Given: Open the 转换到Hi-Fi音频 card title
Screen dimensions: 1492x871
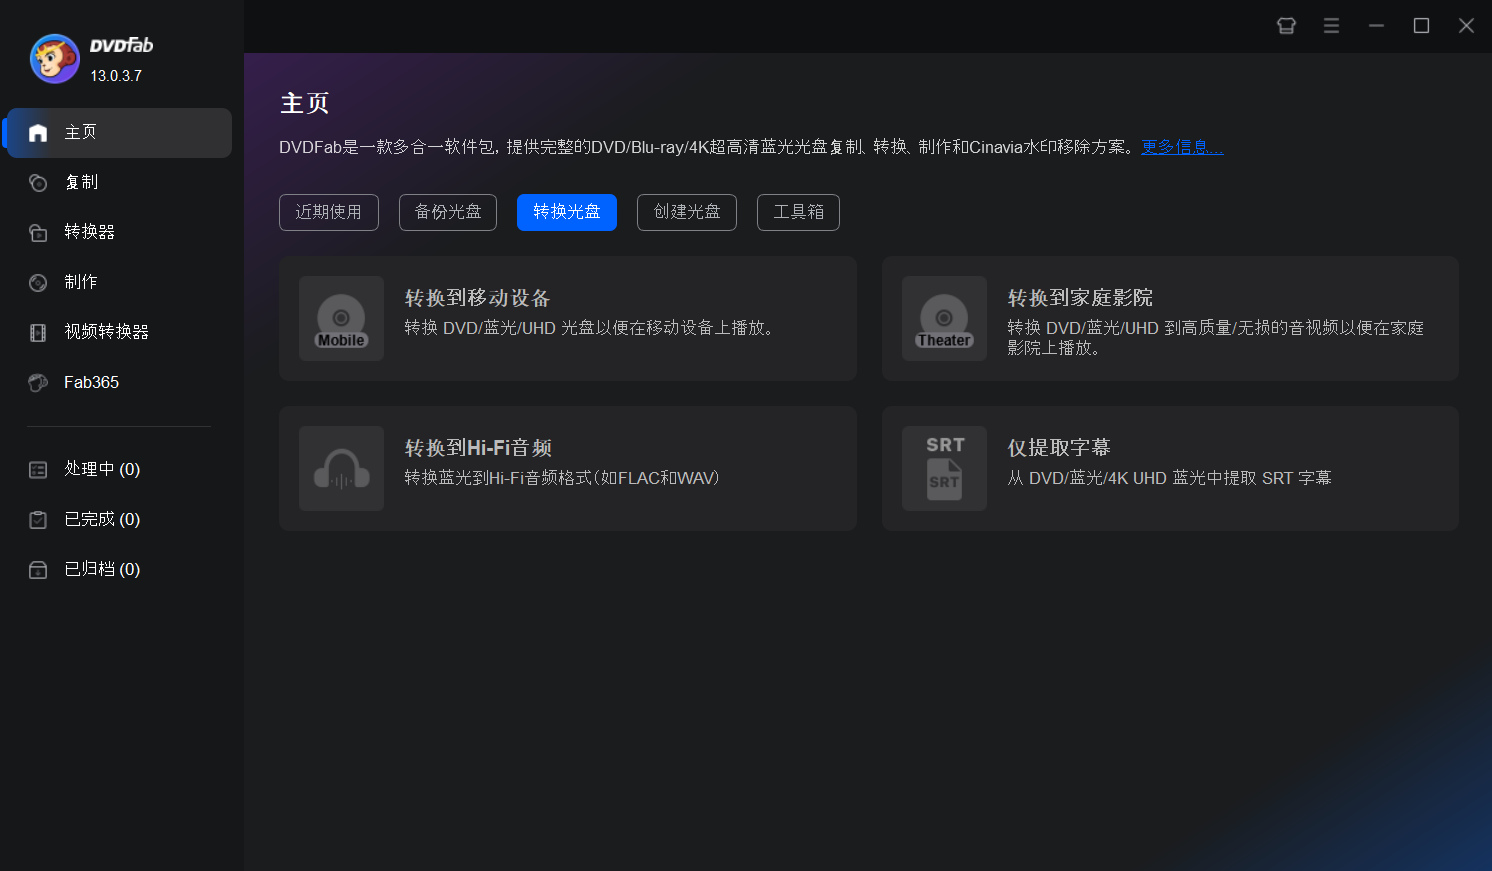Looking at the screenshot, I should (x=479, y=448).
